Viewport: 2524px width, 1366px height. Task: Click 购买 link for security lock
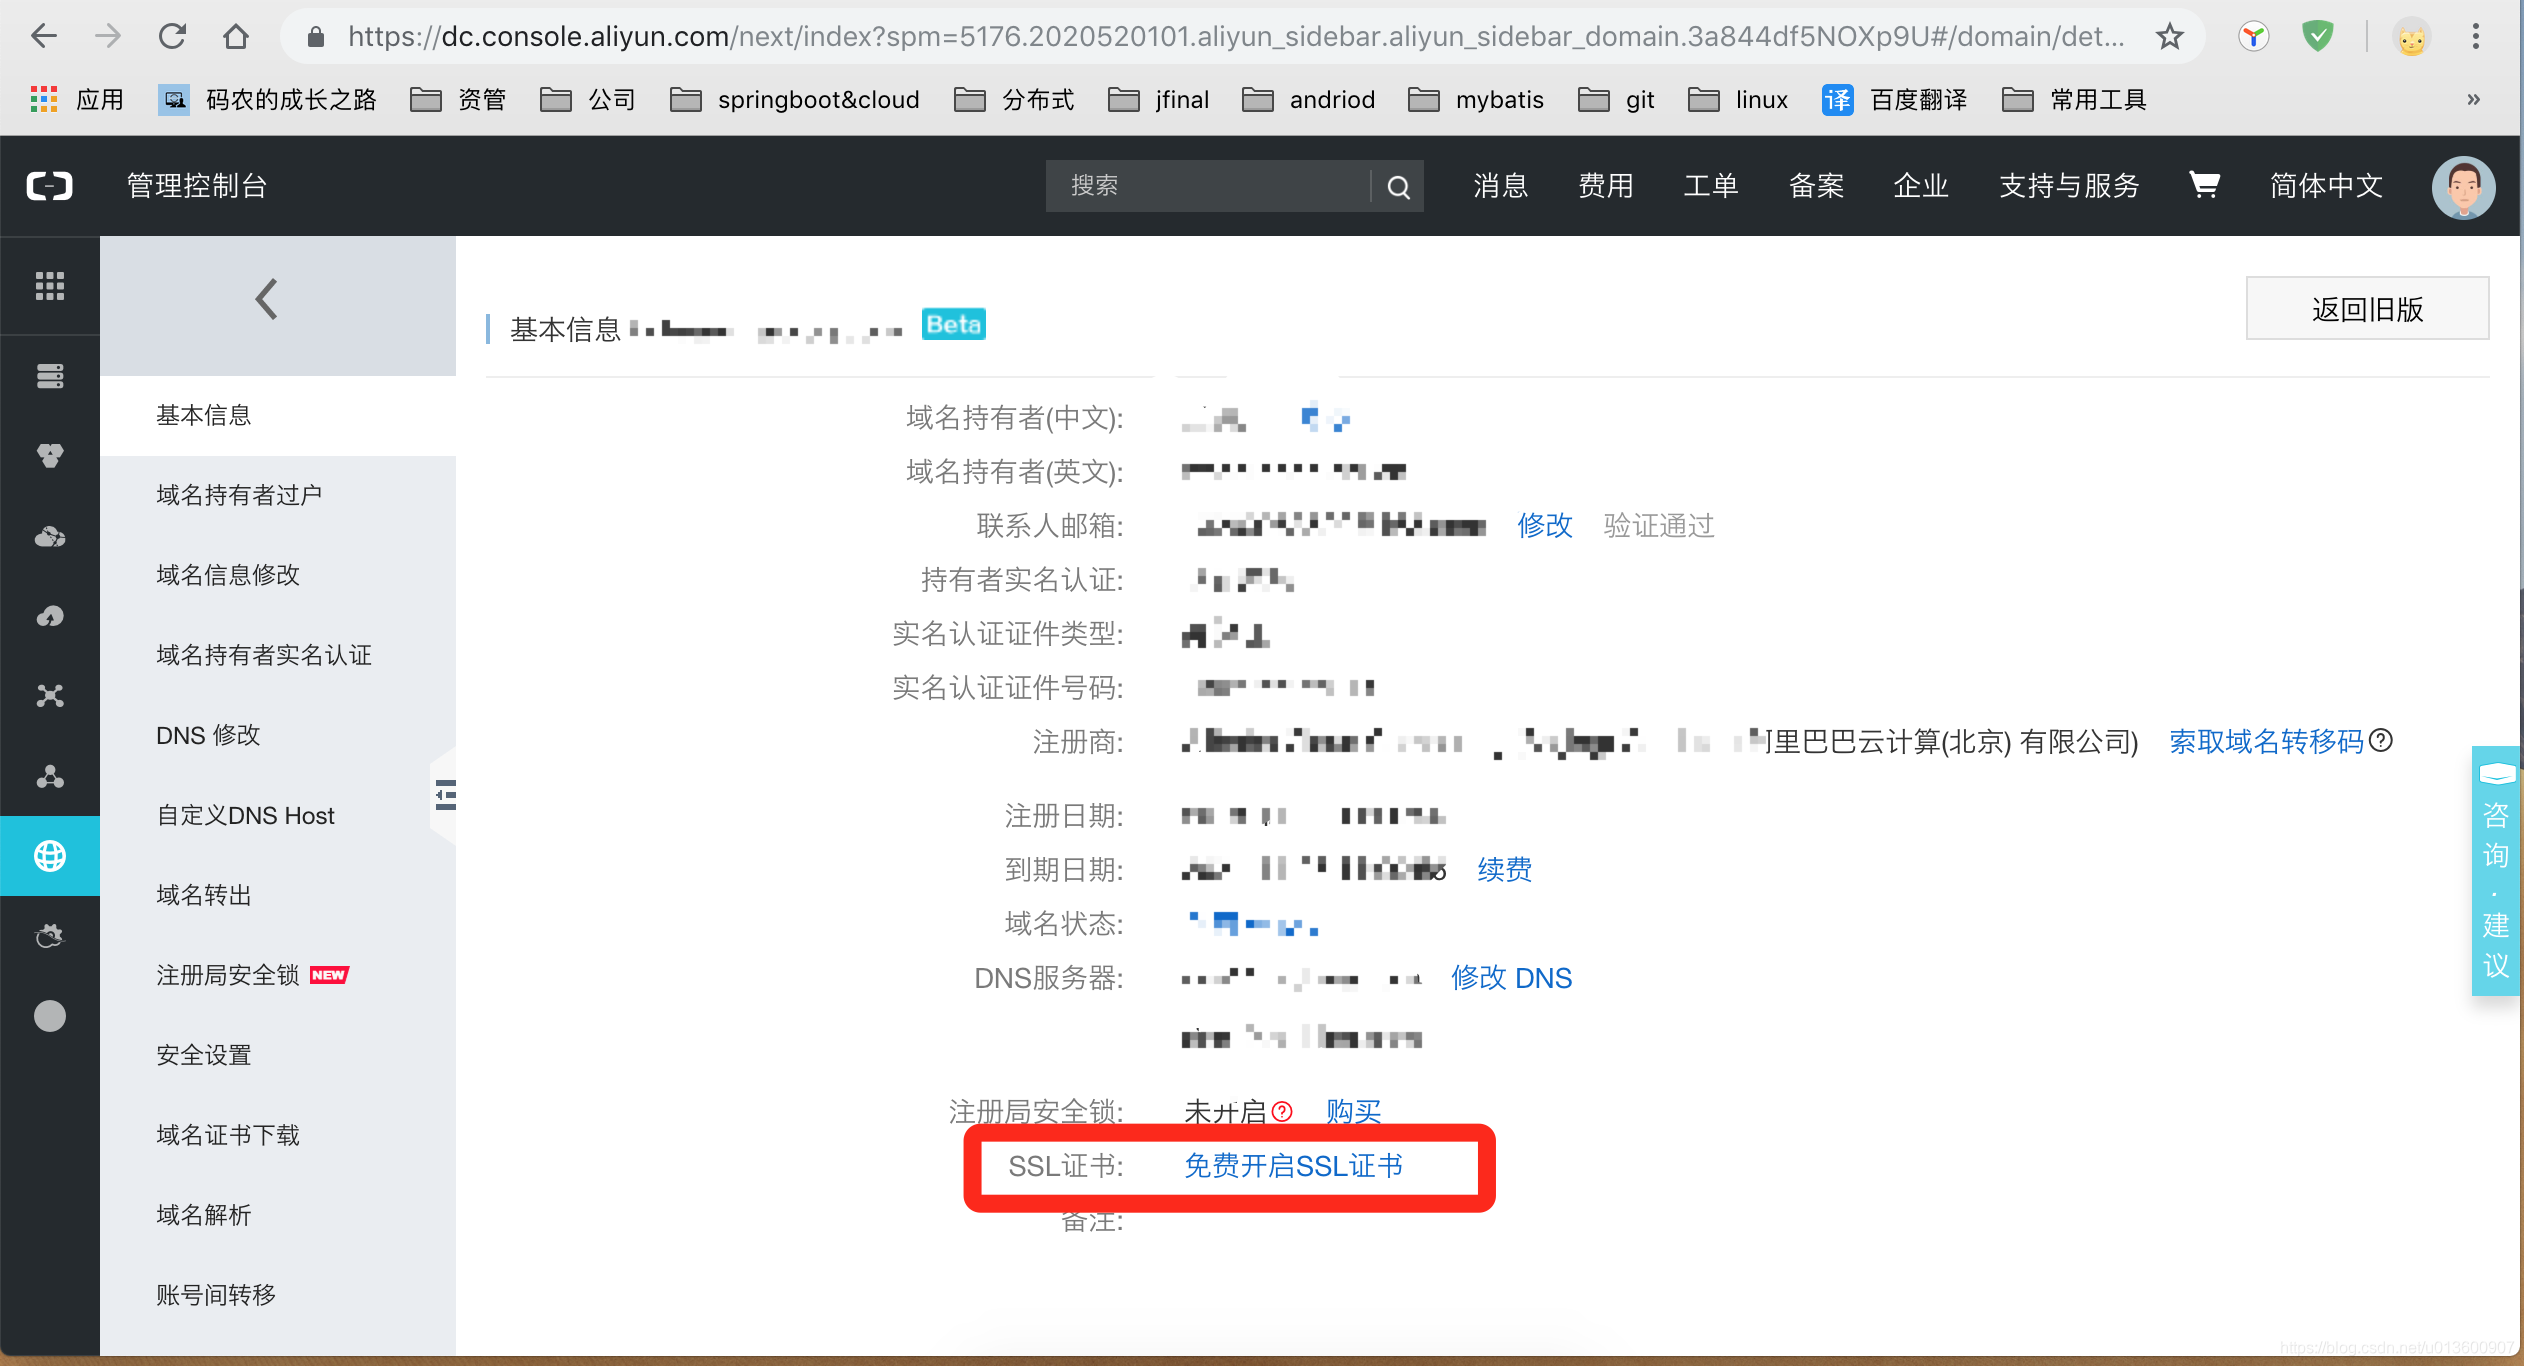pos(1354,1111)
